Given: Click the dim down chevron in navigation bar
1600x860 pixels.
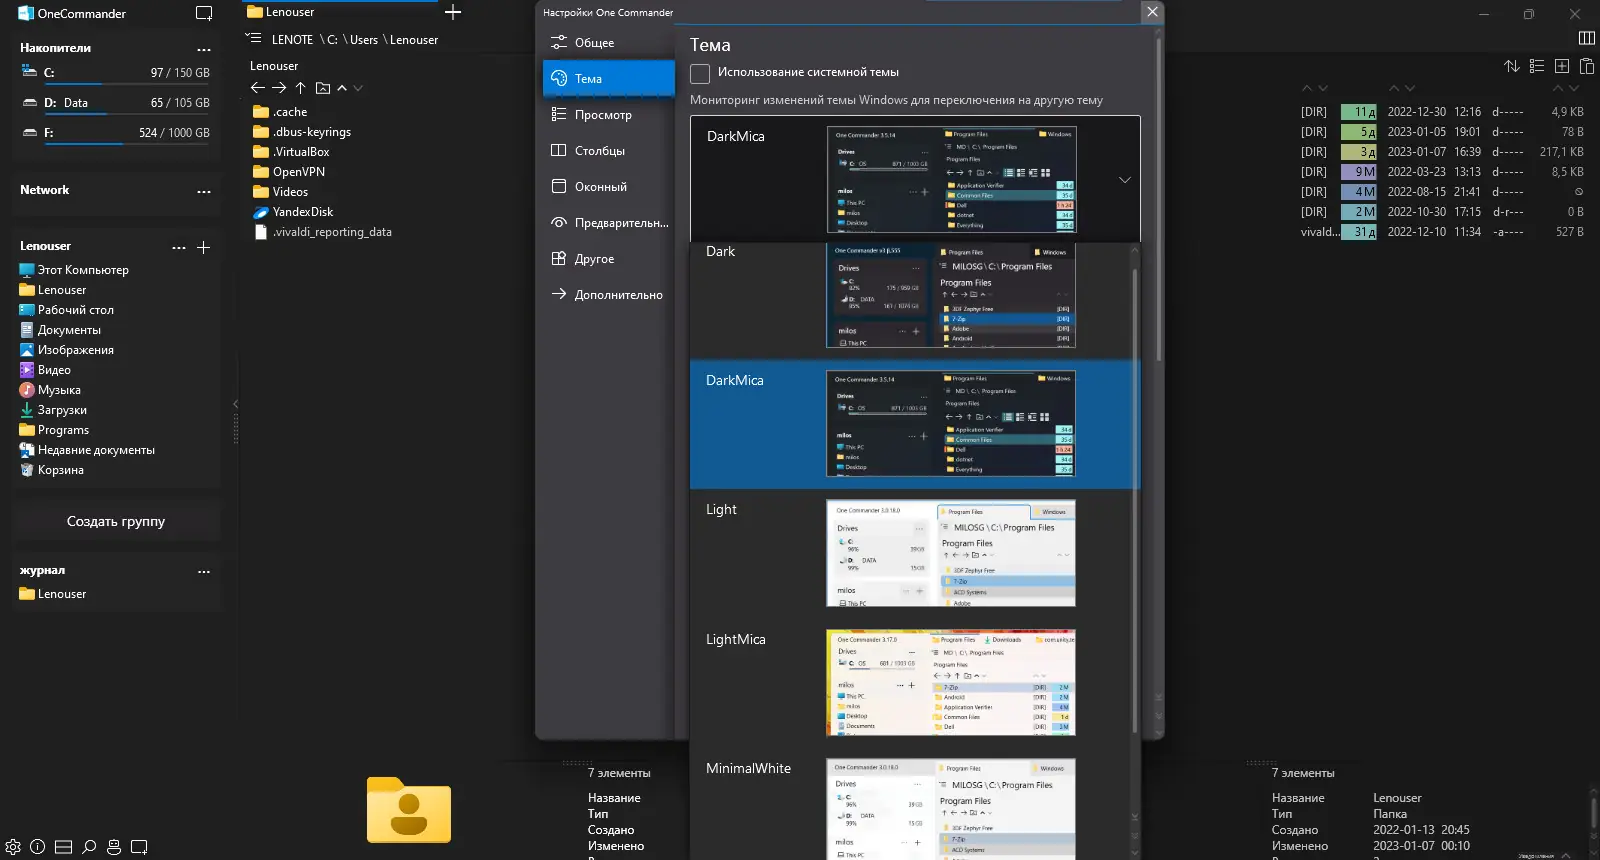Looking at the screenshot, I should click(x=358, y=88).
